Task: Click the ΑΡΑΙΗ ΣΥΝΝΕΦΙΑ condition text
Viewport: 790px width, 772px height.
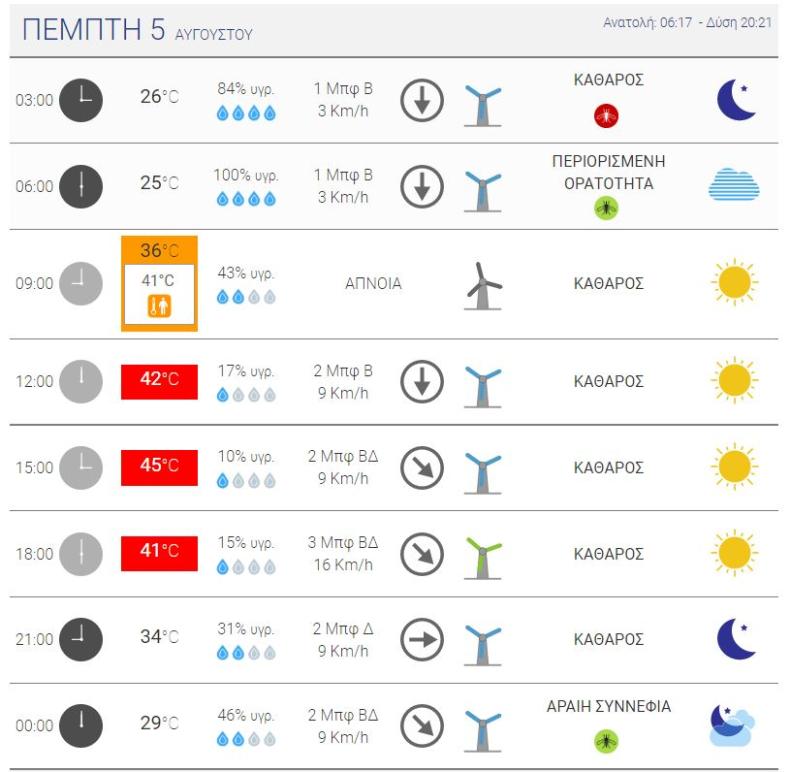Action: pyautogui.click(x=609, y=706)
